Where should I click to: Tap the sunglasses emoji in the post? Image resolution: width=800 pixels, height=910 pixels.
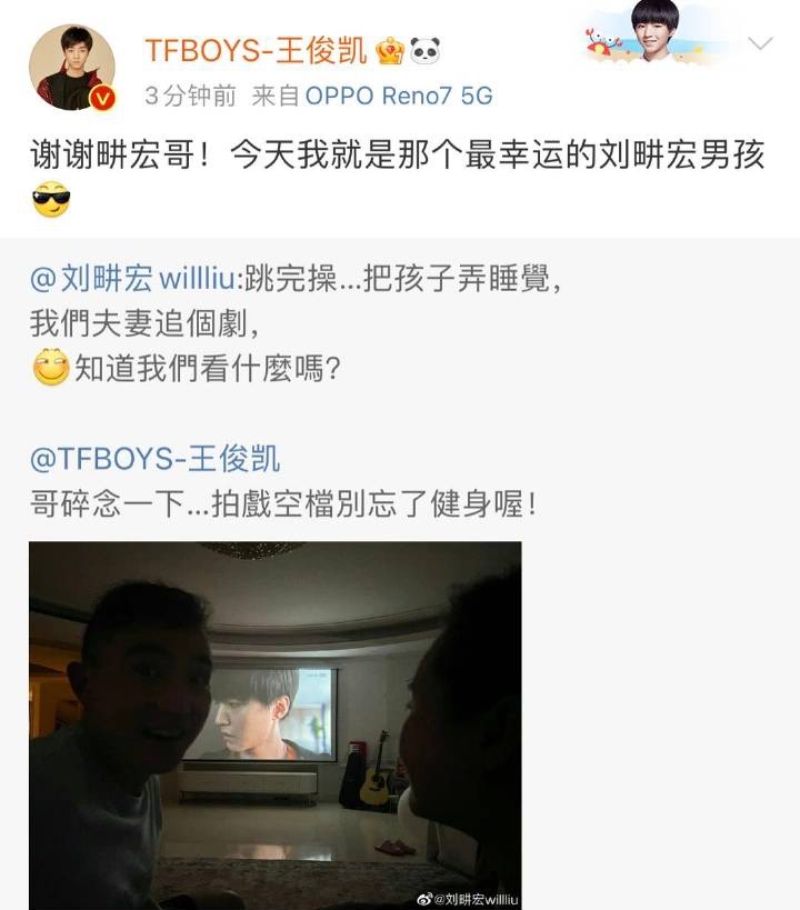click(51, 200)
